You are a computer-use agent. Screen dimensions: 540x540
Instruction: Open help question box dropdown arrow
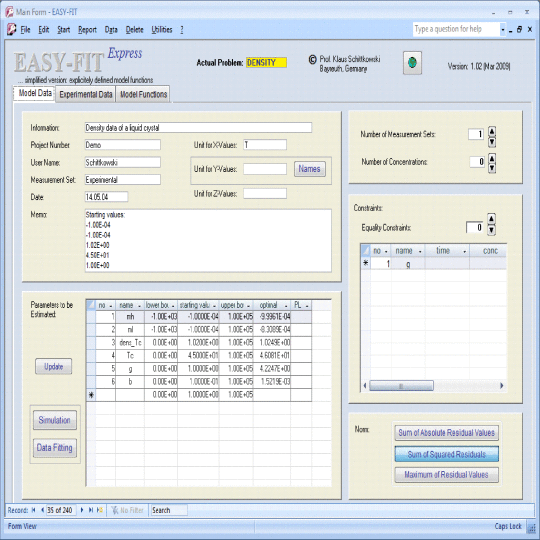[503, 30]
